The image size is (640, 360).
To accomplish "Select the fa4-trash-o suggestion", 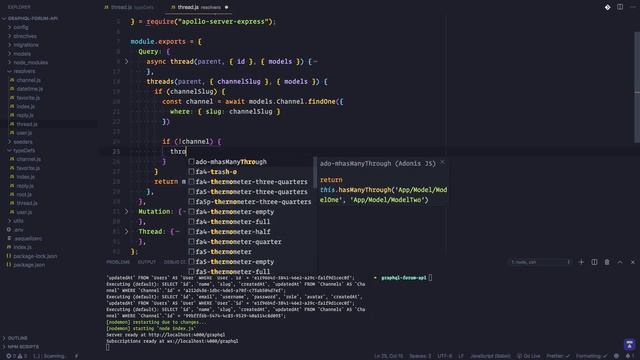I will click(x=251, y=172).
